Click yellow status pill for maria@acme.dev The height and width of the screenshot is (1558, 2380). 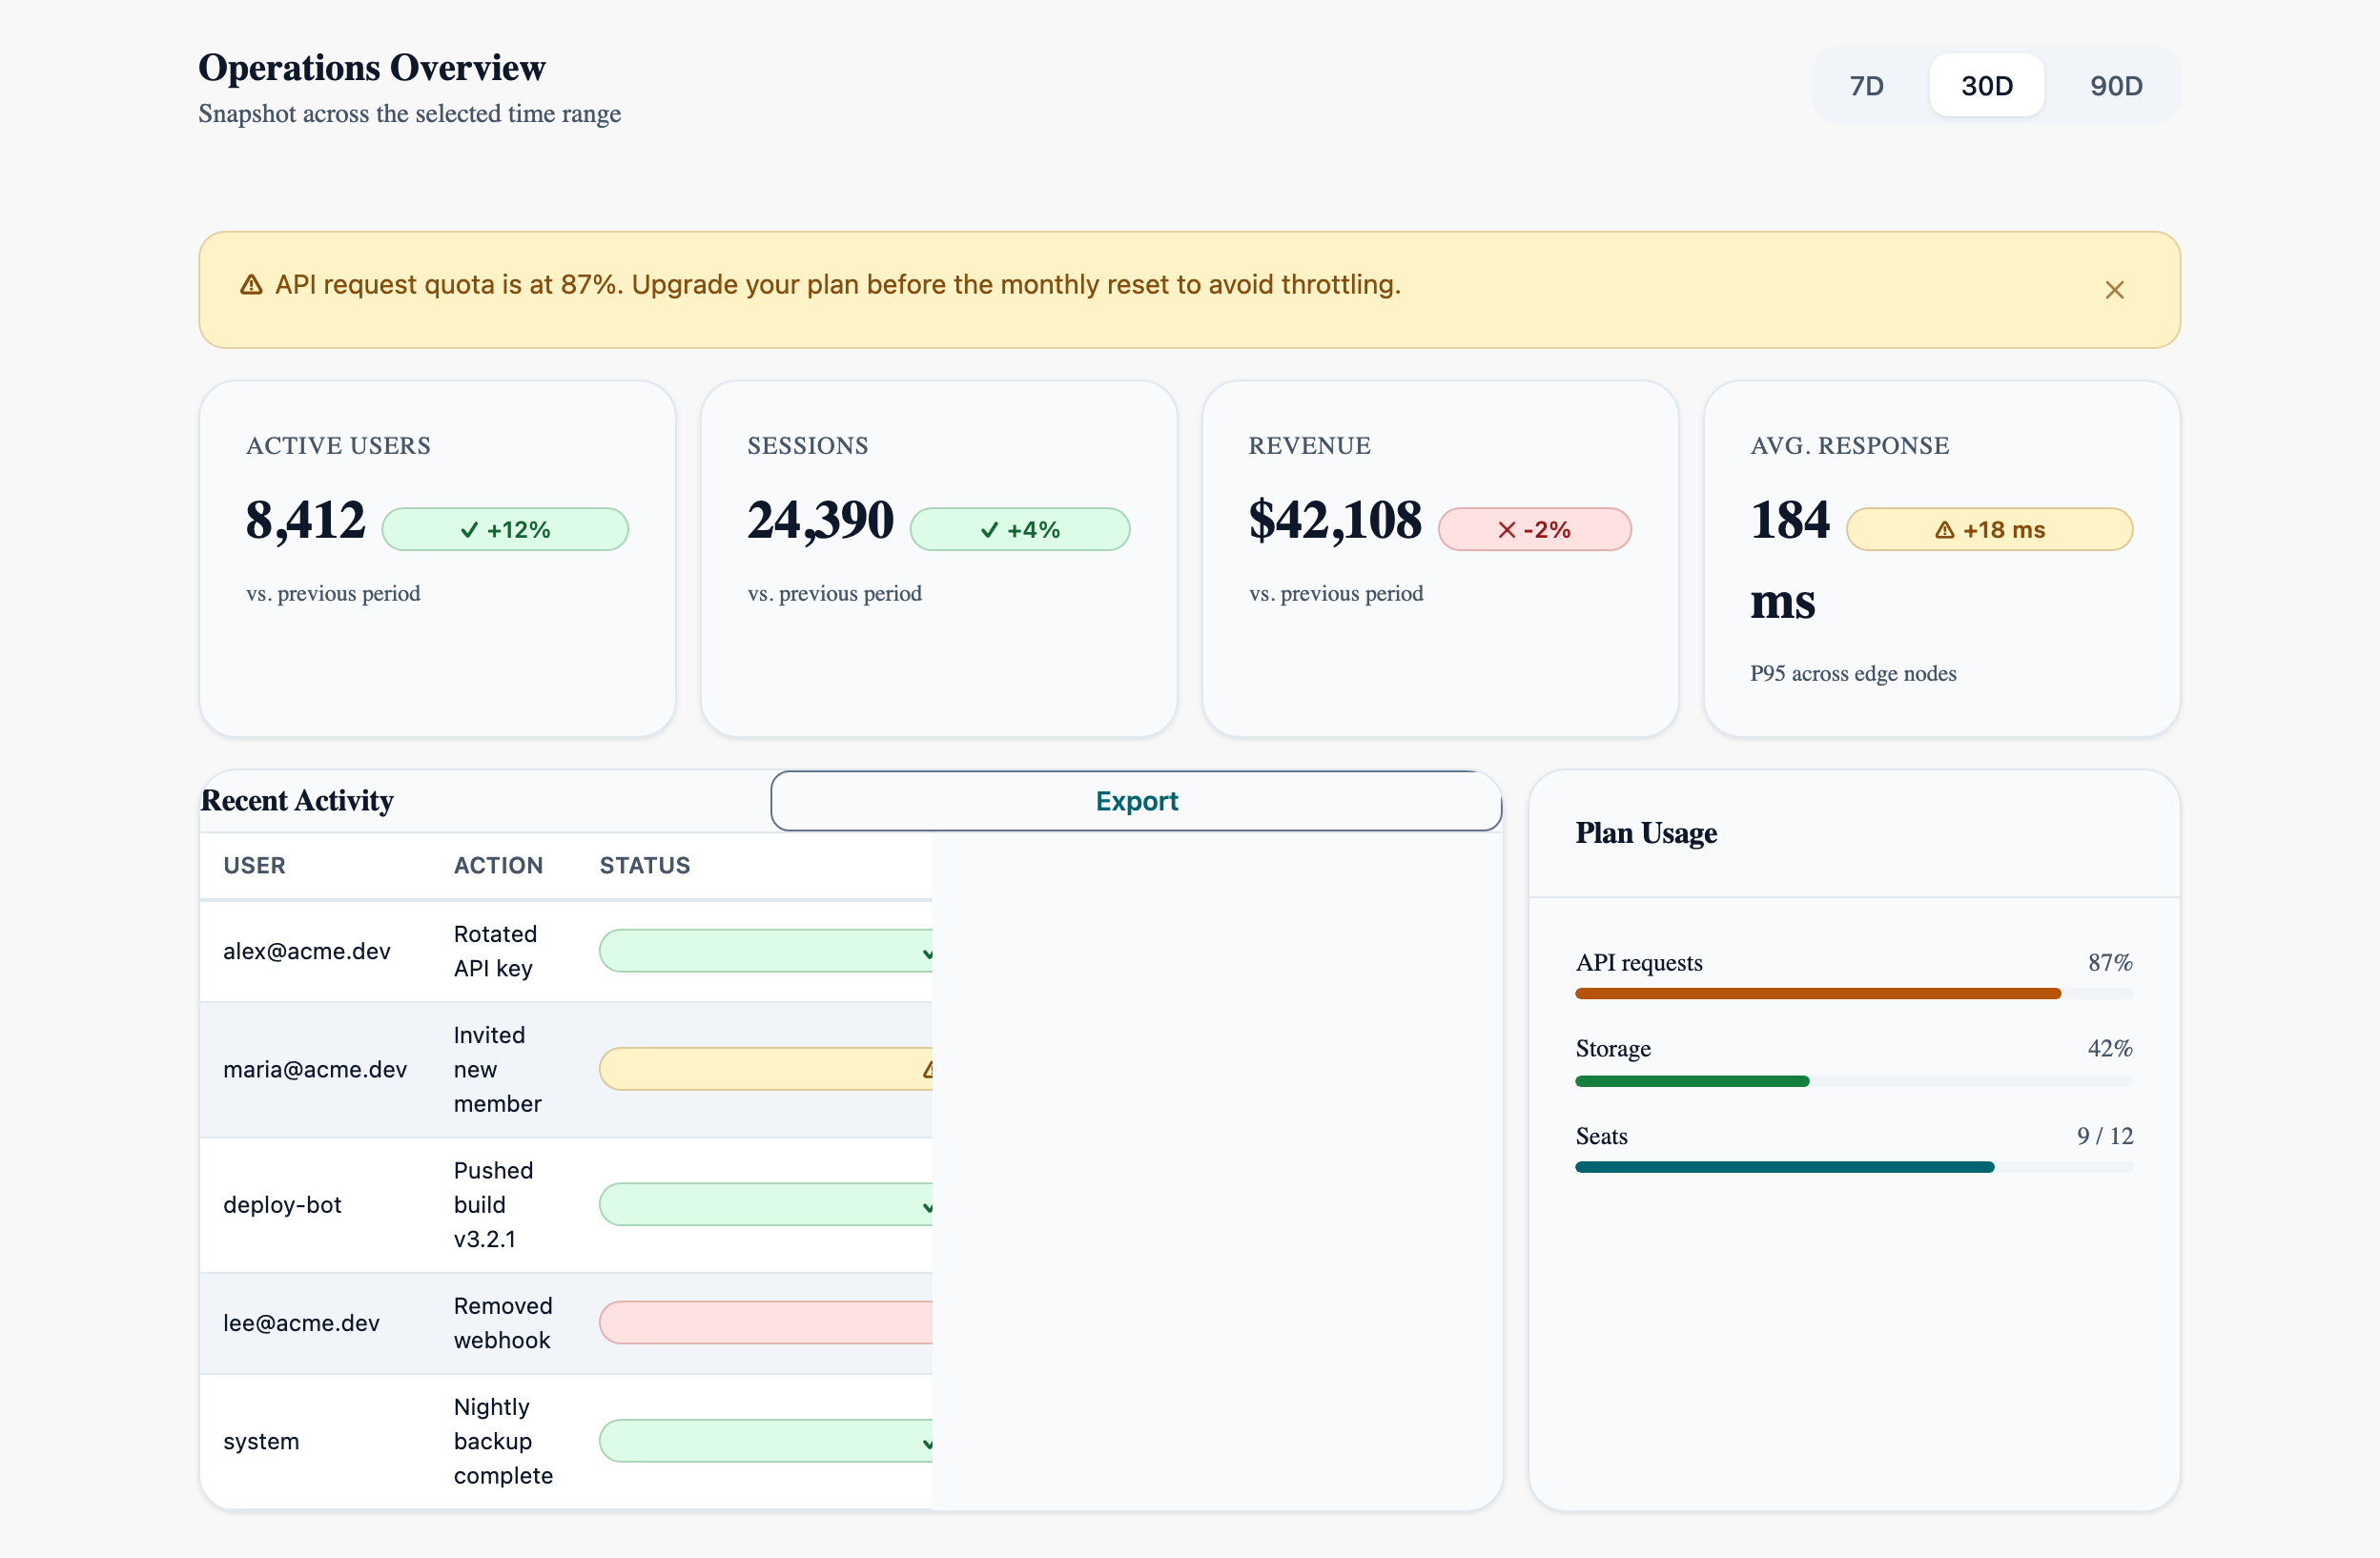[766, 1069]
